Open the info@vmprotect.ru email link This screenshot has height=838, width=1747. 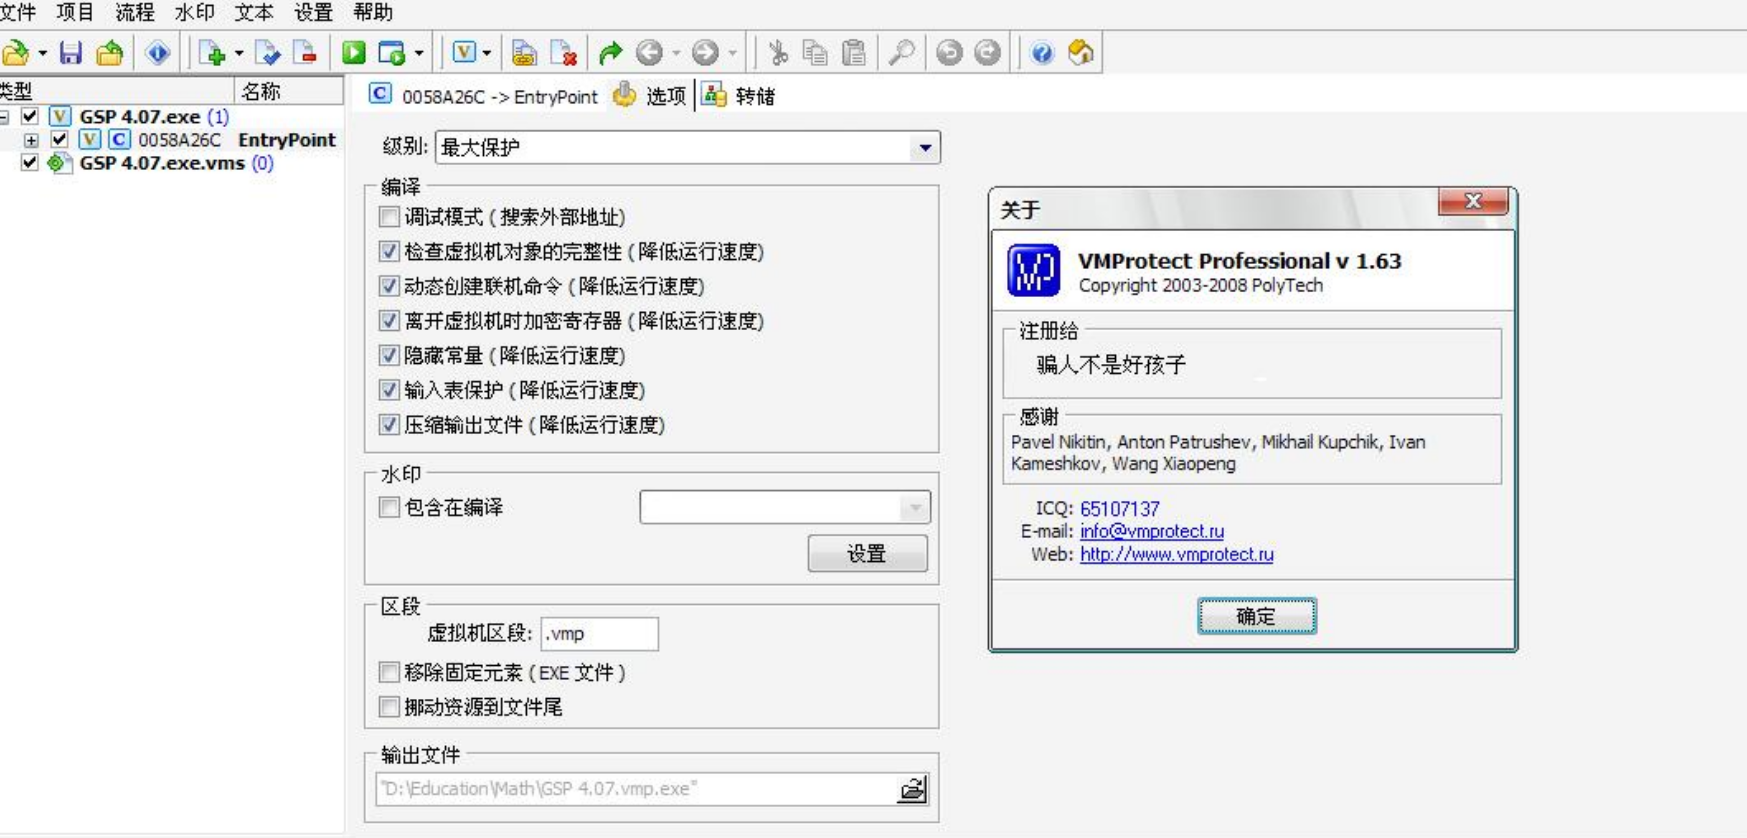(x=1152, y=531)
